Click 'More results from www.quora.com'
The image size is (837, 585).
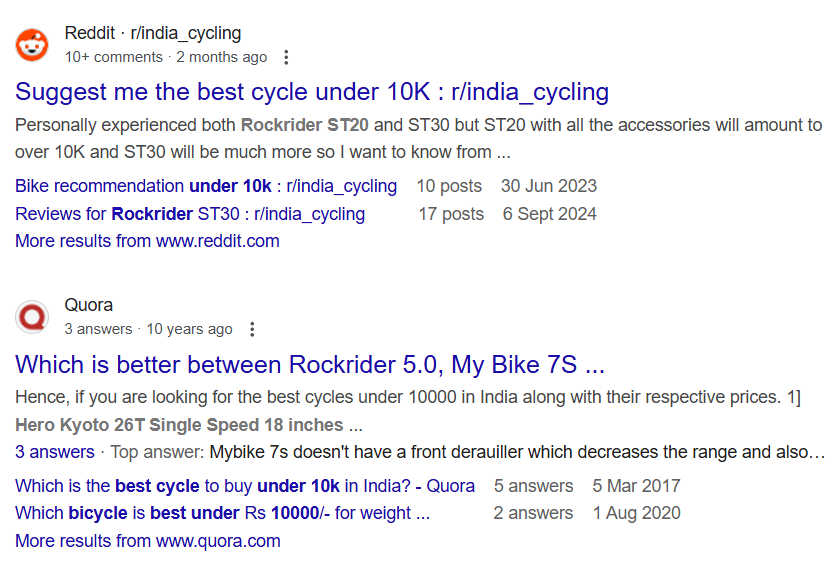[147, 541]
